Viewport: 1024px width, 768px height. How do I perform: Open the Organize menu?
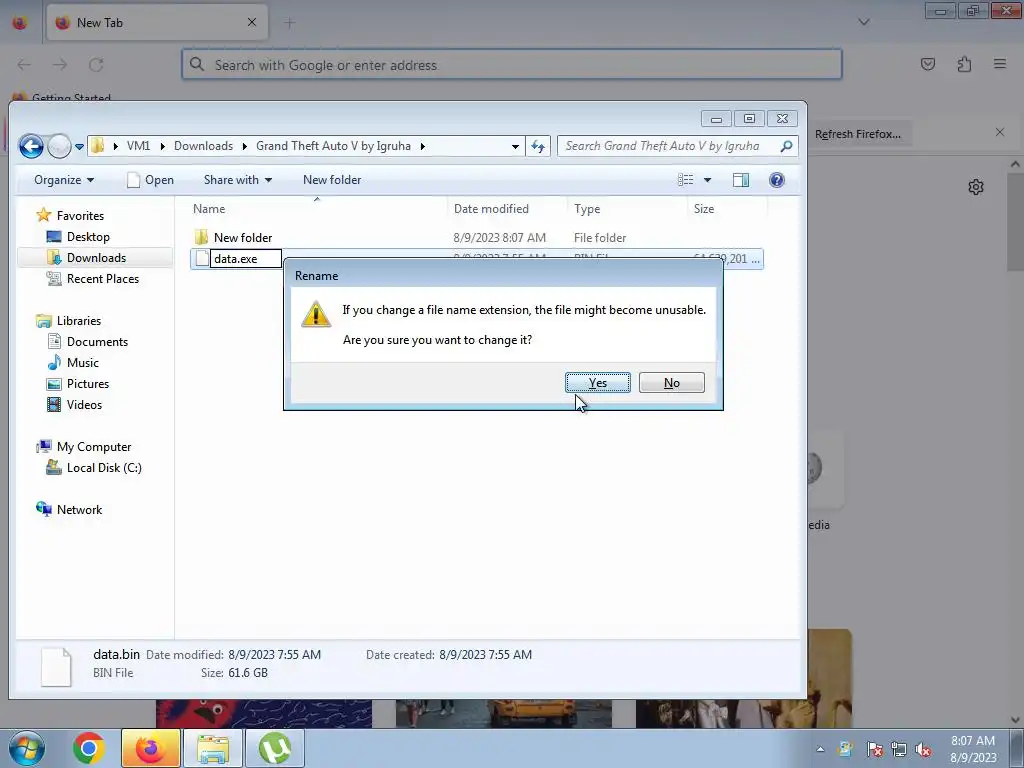click(x=64, y=180)
